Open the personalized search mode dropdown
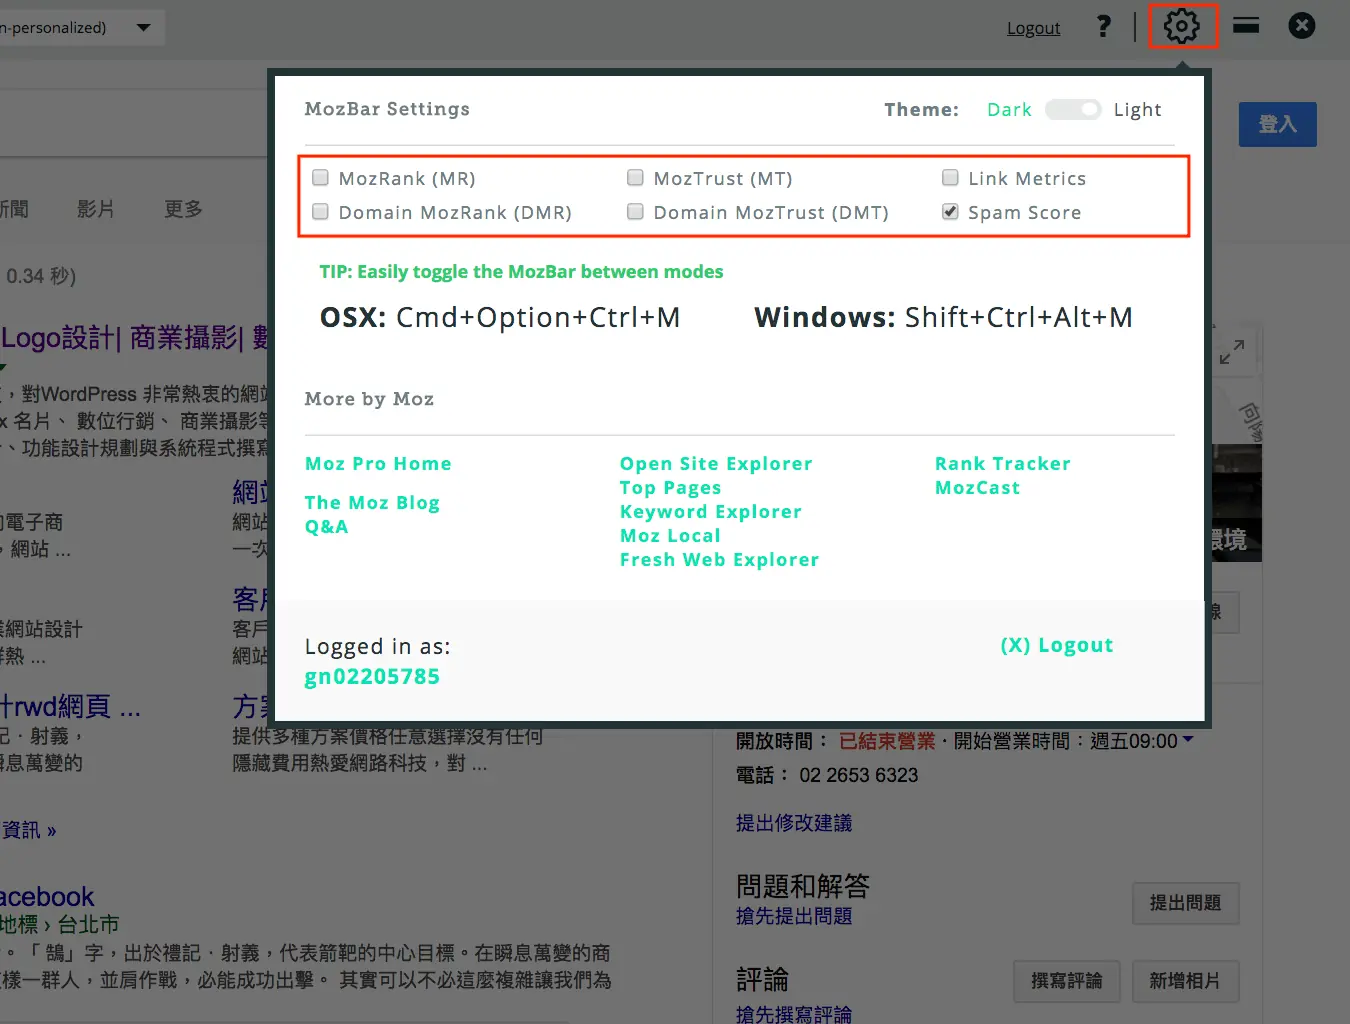Viewport: 1350px width, 1024px height. [83, 27]
